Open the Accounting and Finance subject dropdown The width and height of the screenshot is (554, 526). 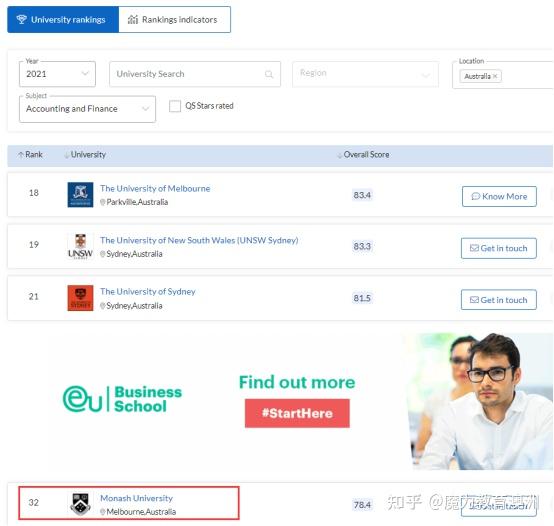[x=87, y=109]
